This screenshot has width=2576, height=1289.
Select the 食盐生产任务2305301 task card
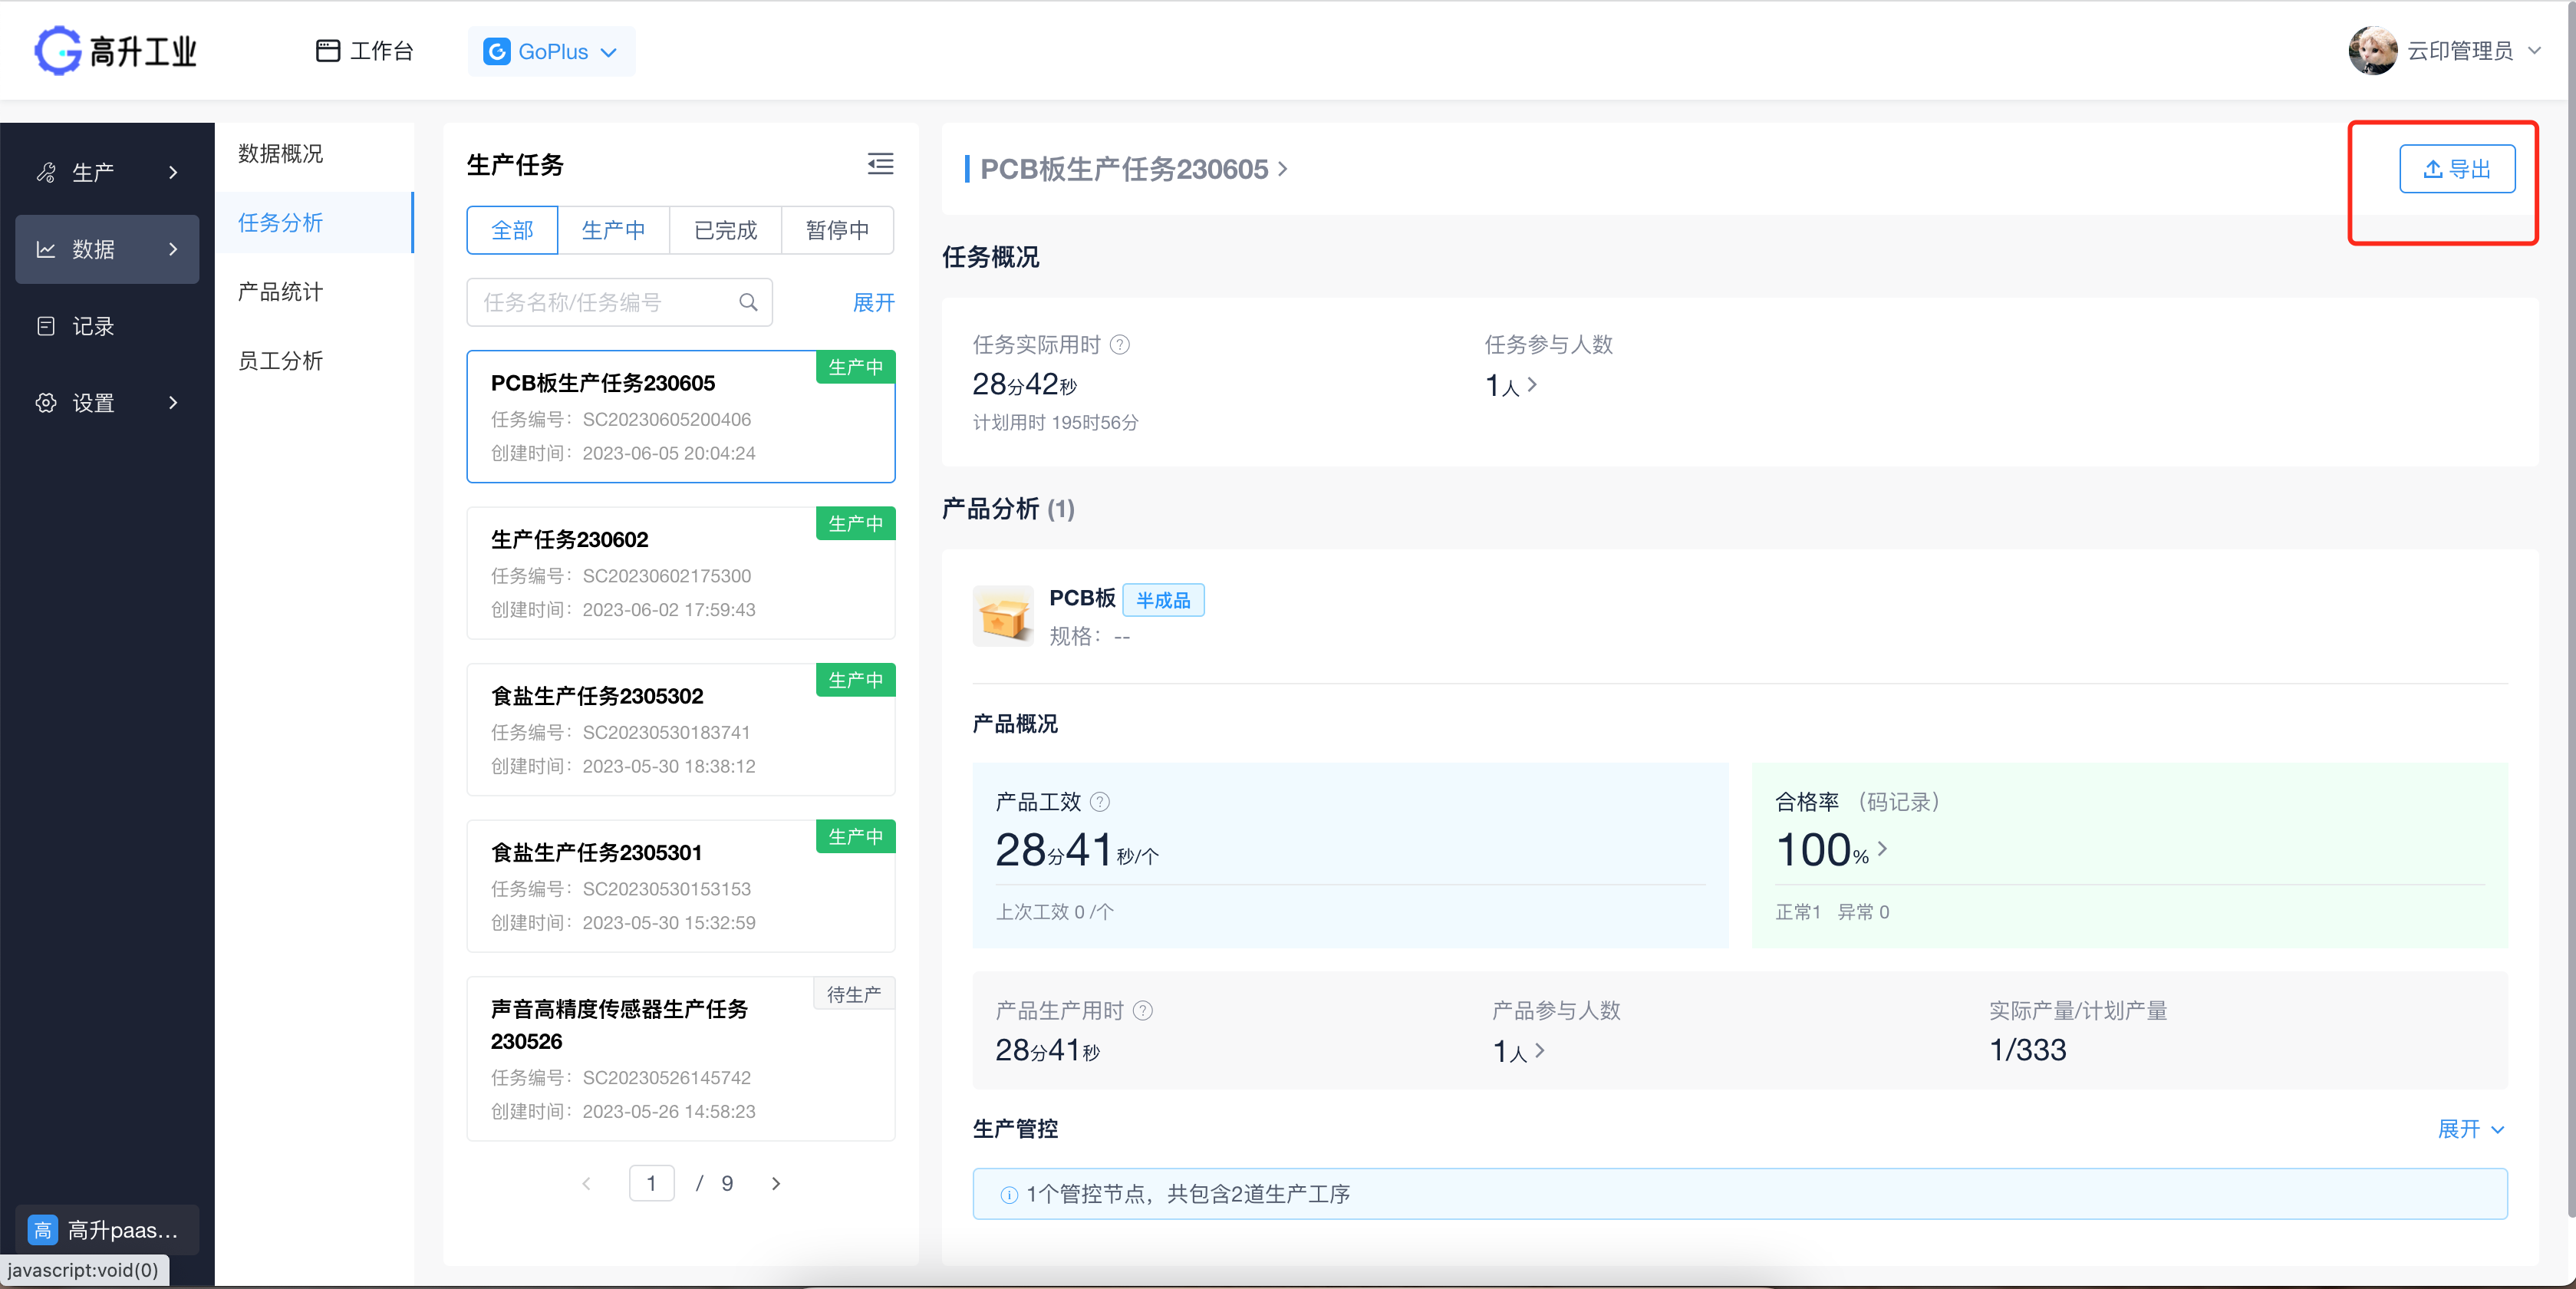point(680,886)
